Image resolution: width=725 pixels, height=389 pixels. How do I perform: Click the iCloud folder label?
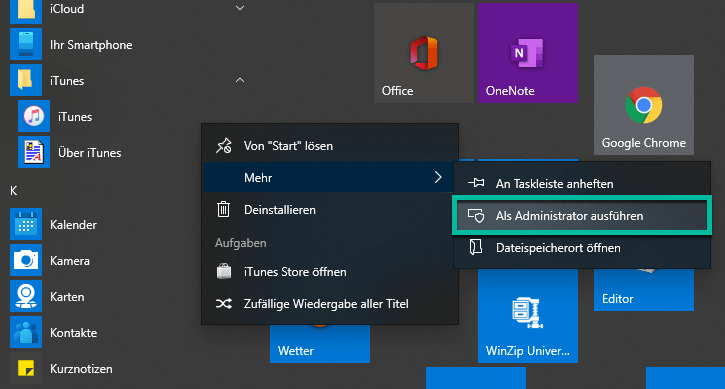67,9
